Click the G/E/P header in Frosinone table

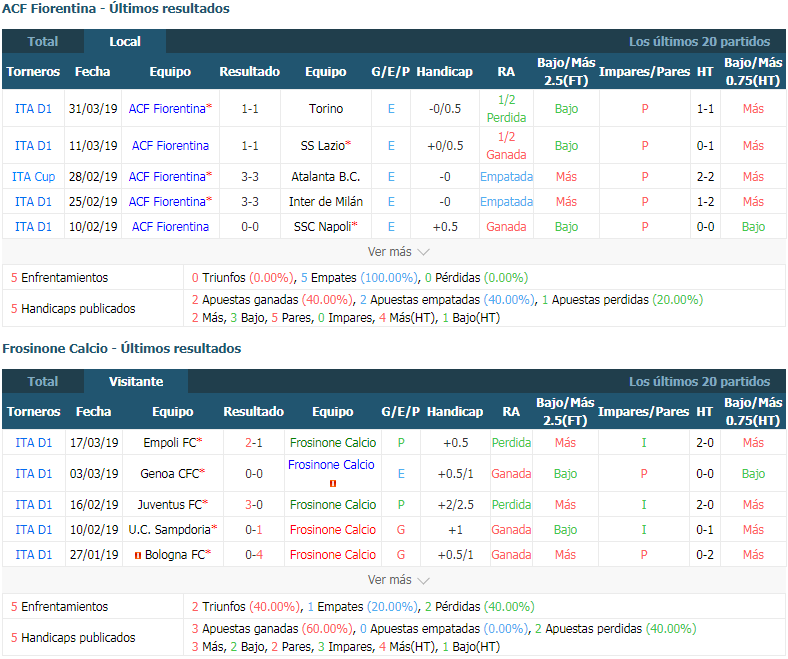pyautogui.click(x=401, y=412)
